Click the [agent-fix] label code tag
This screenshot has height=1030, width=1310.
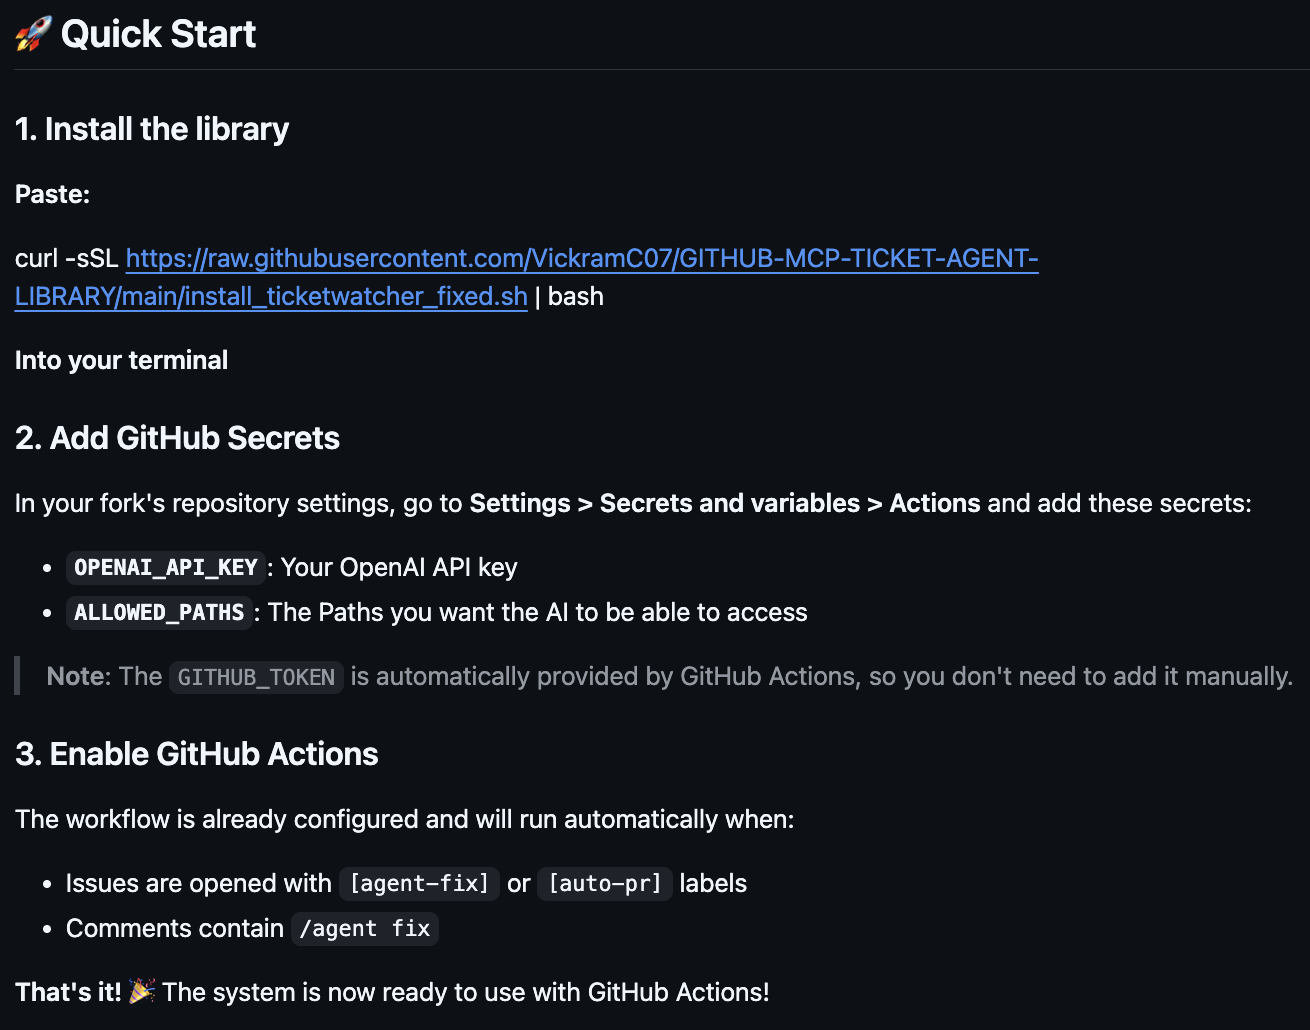click(x=419, y=884)
